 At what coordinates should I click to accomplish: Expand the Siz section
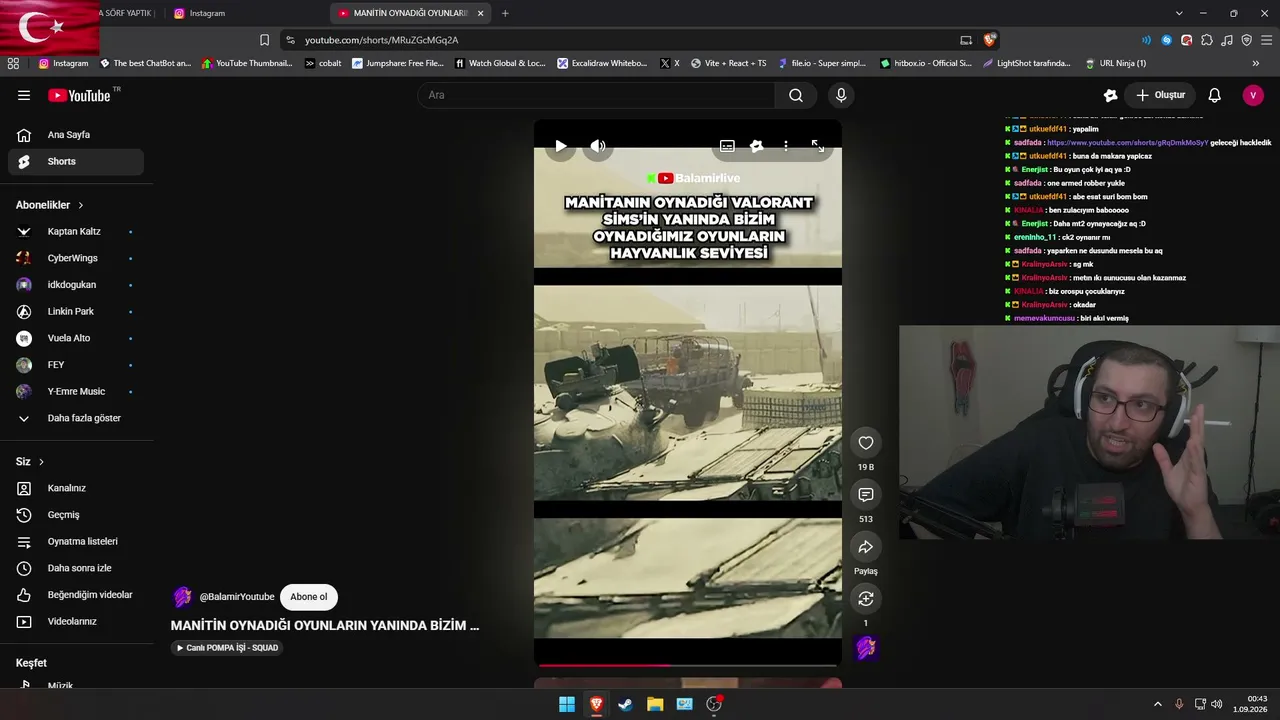point(30,461)
